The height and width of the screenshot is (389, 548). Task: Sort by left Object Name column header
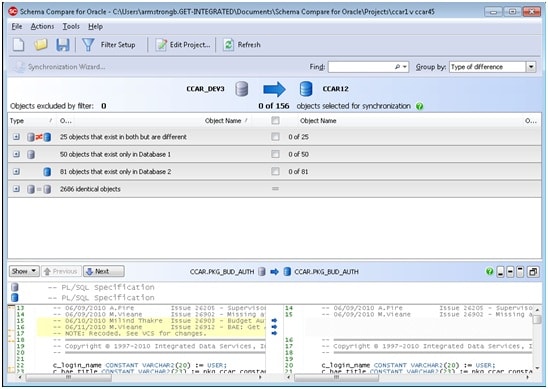pos(223,121)
